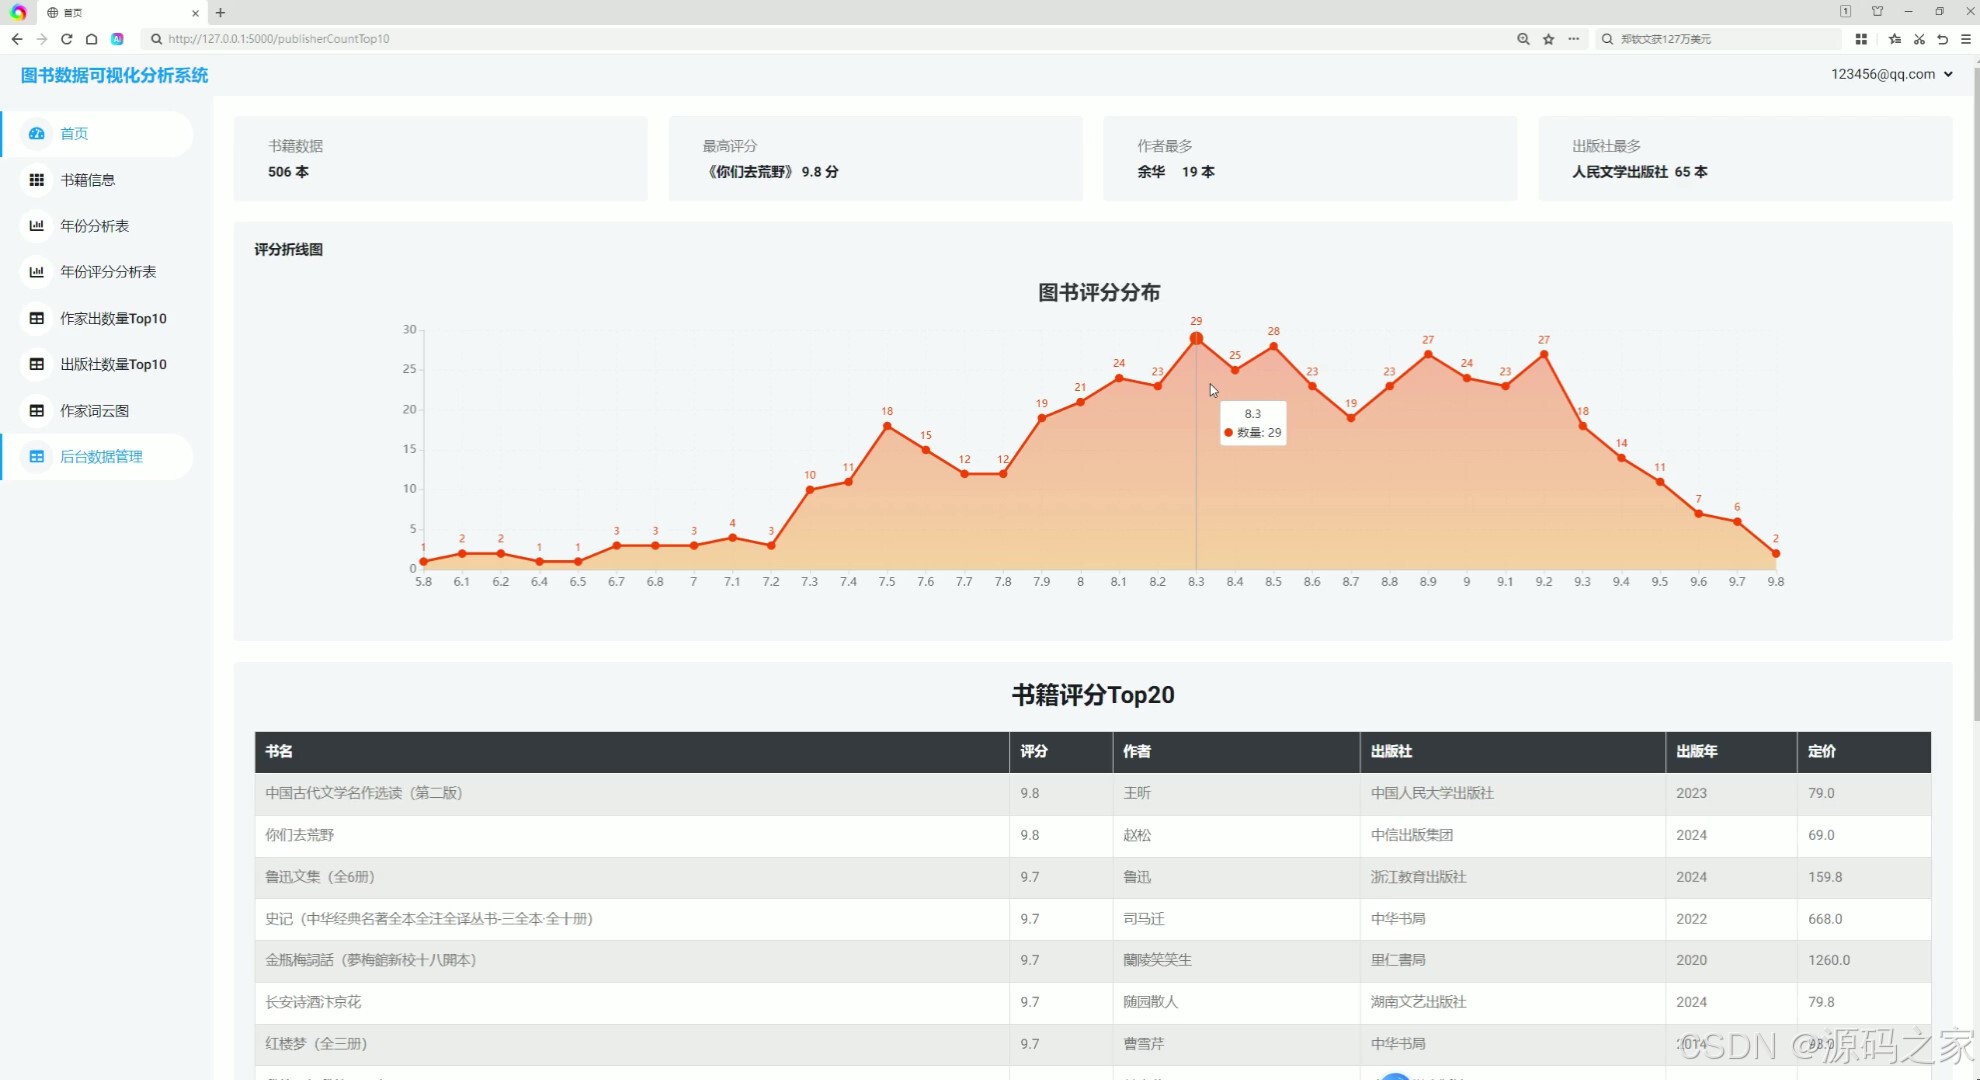
Task: Open the browser hamburger main menu
Action: 1965,39
